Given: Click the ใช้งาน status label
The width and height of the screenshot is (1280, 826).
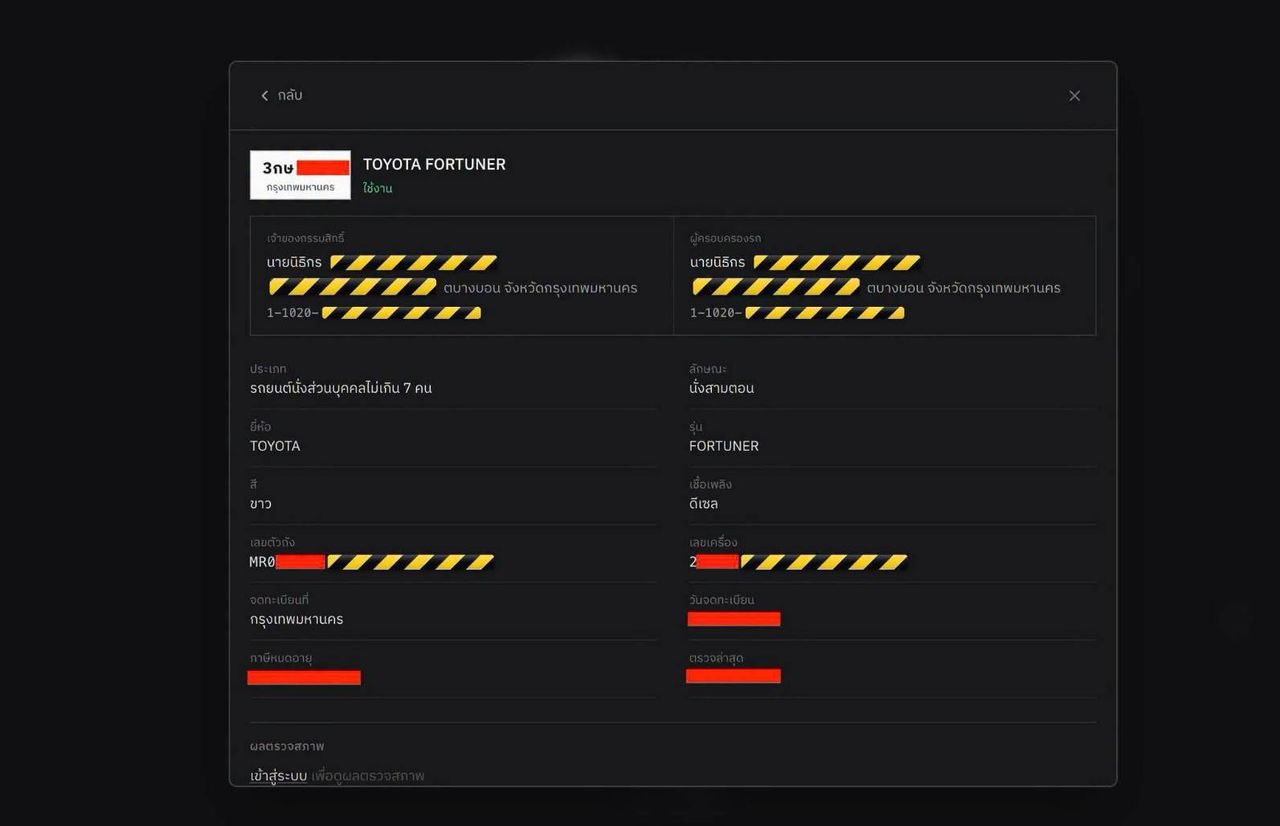Looking at the screenshot, I should [x=378, y=188].
